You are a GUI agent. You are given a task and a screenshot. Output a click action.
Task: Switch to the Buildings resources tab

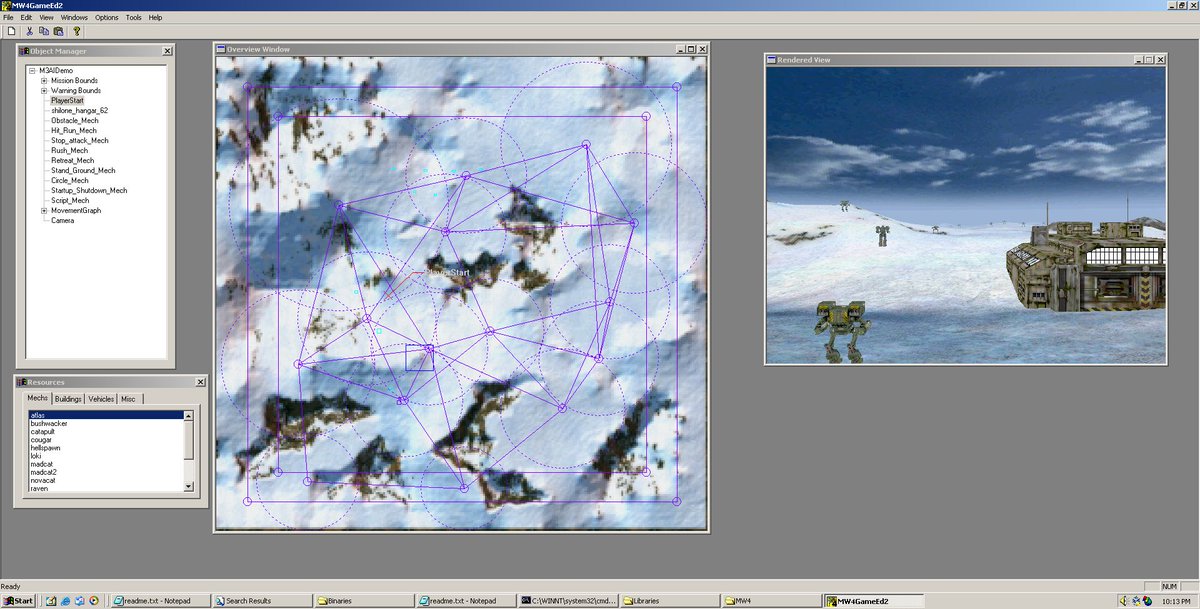click(x=68, y=398)
